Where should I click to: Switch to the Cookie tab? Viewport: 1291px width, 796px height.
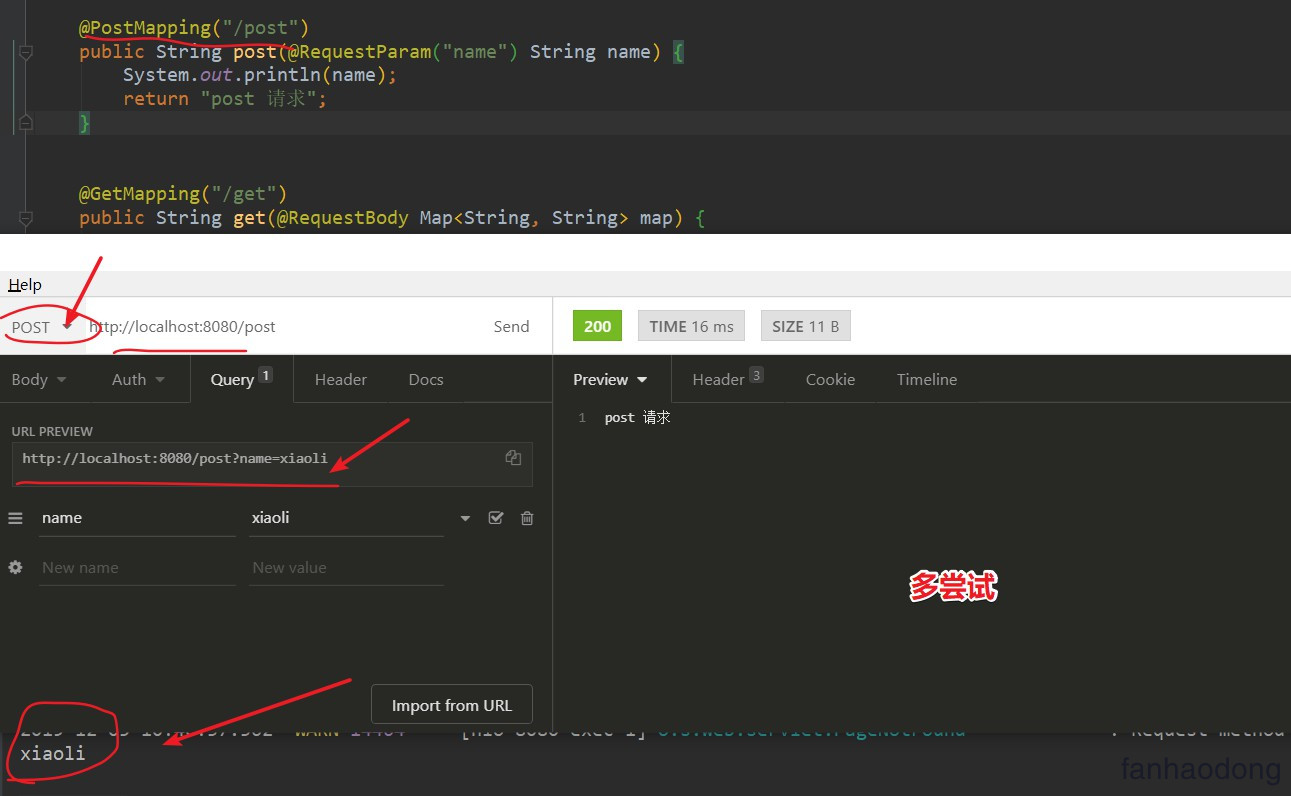tap(830, 380)
